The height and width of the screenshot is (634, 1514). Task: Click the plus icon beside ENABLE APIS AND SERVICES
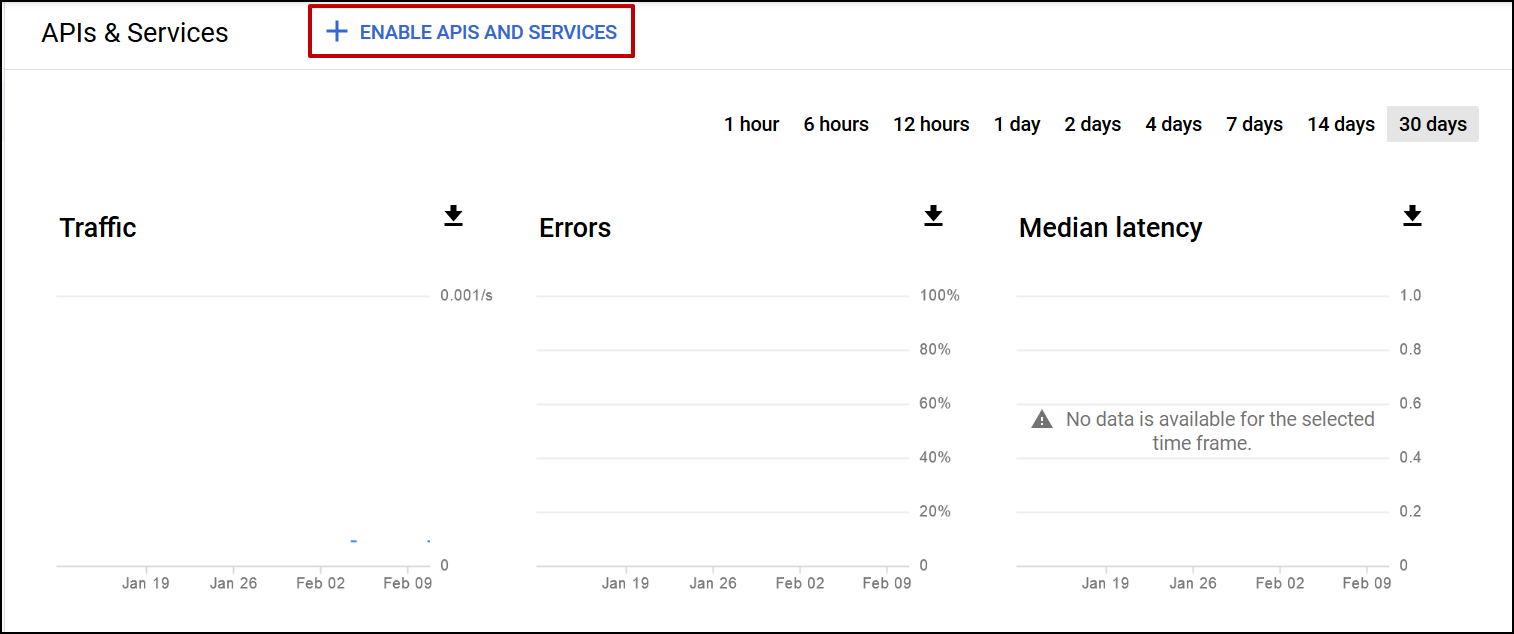336,31
